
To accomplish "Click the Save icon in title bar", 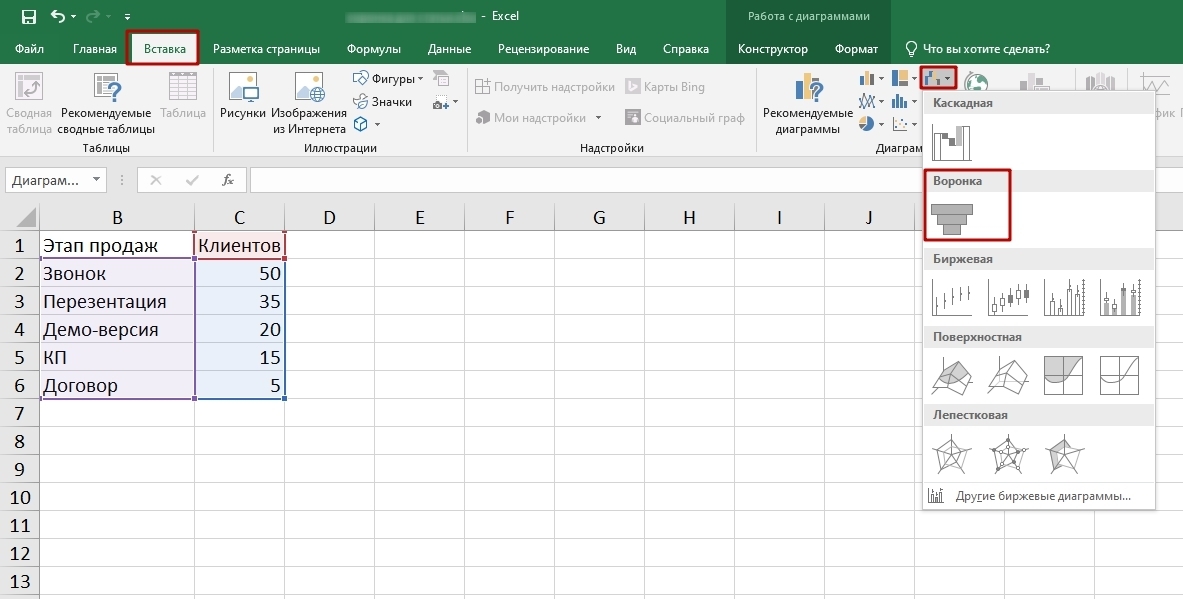I will (x=29, y=16).
